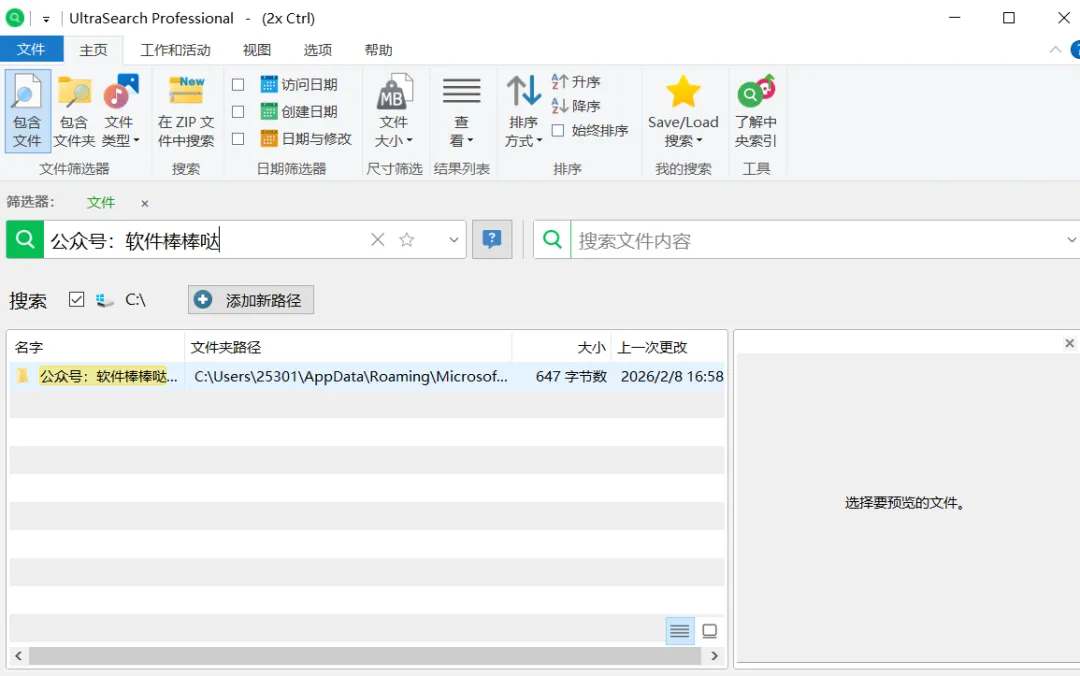
Task: Remove the 文件 filter tag with ×
Action: [145, 203]
